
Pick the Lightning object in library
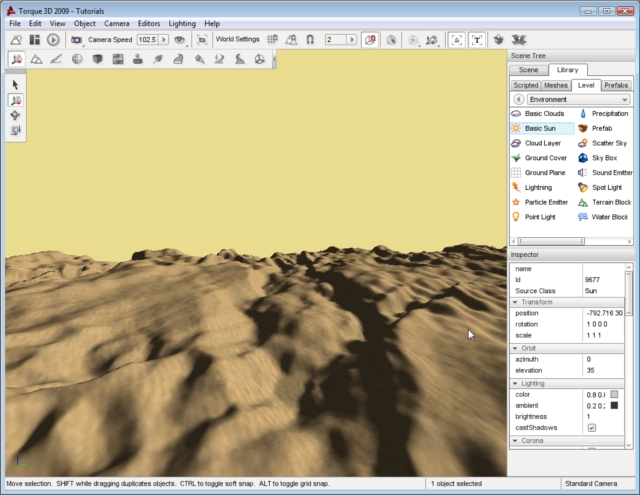(x=537, y=187)
